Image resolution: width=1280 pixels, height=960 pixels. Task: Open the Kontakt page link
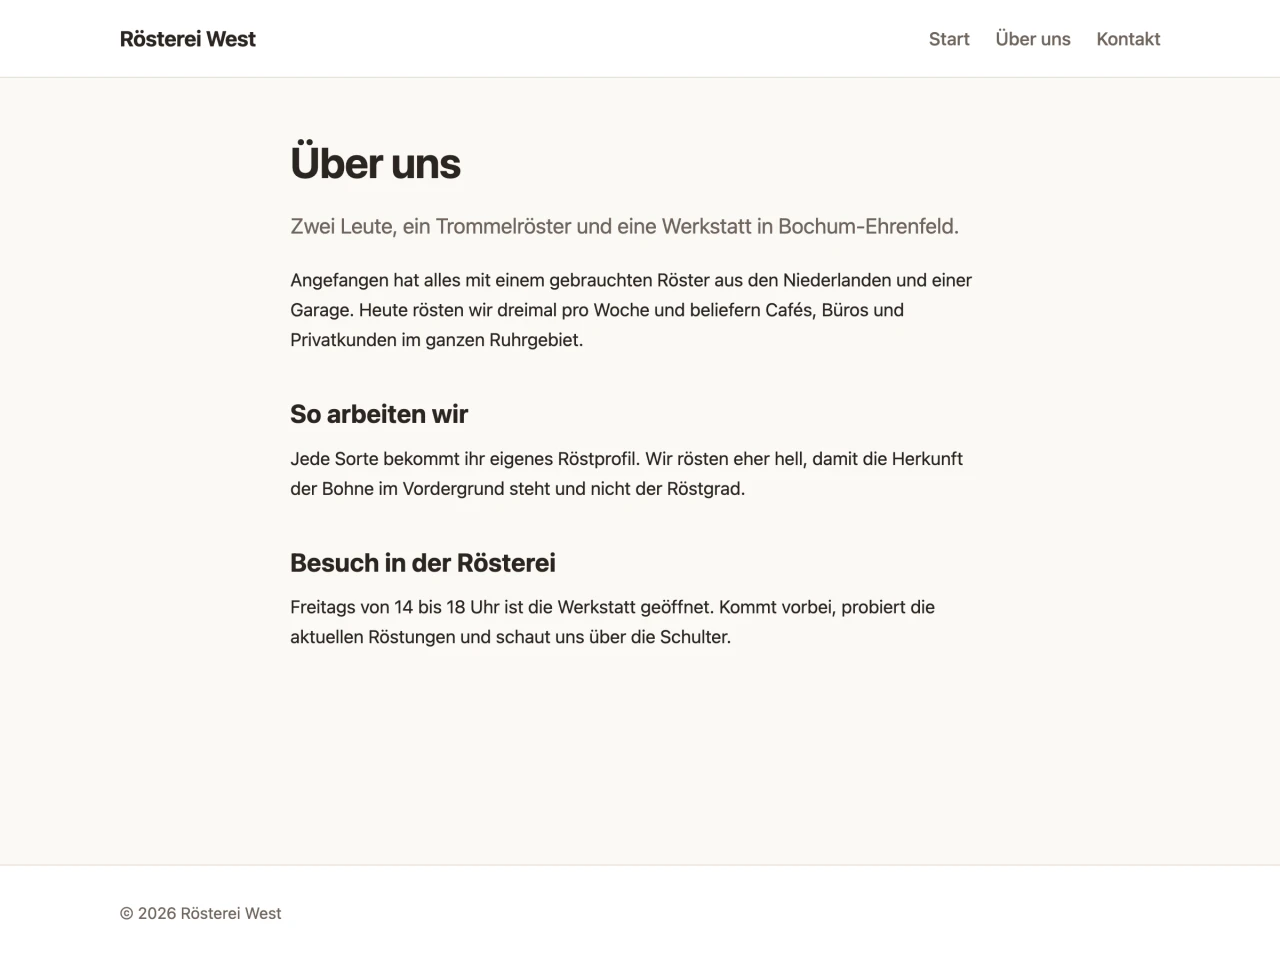tap(1128, 39)
